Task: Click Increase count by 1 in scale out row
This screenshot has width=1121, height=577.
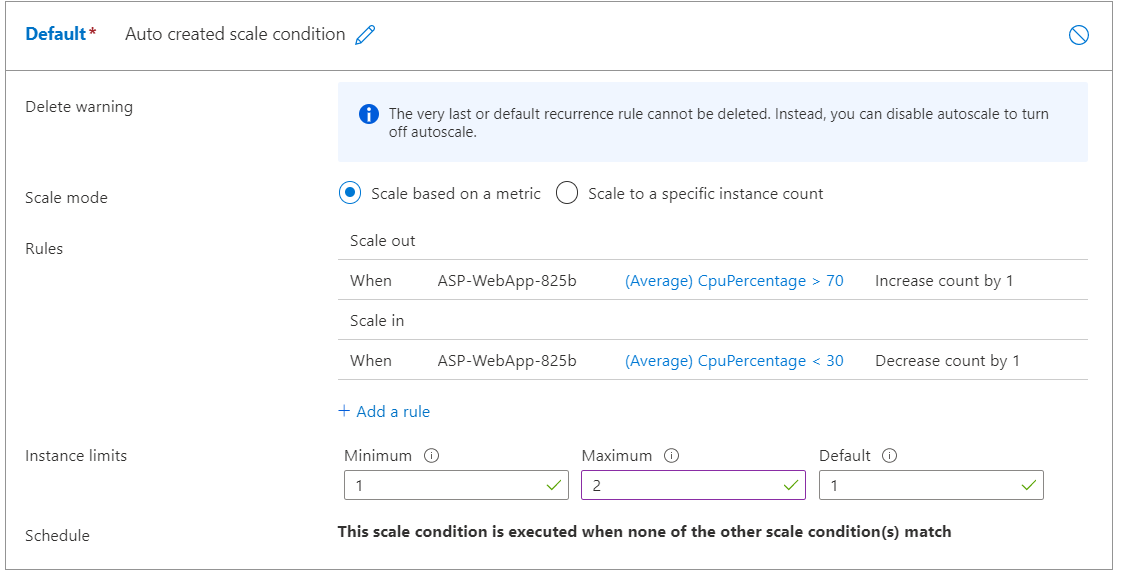Action: point(943,281)
